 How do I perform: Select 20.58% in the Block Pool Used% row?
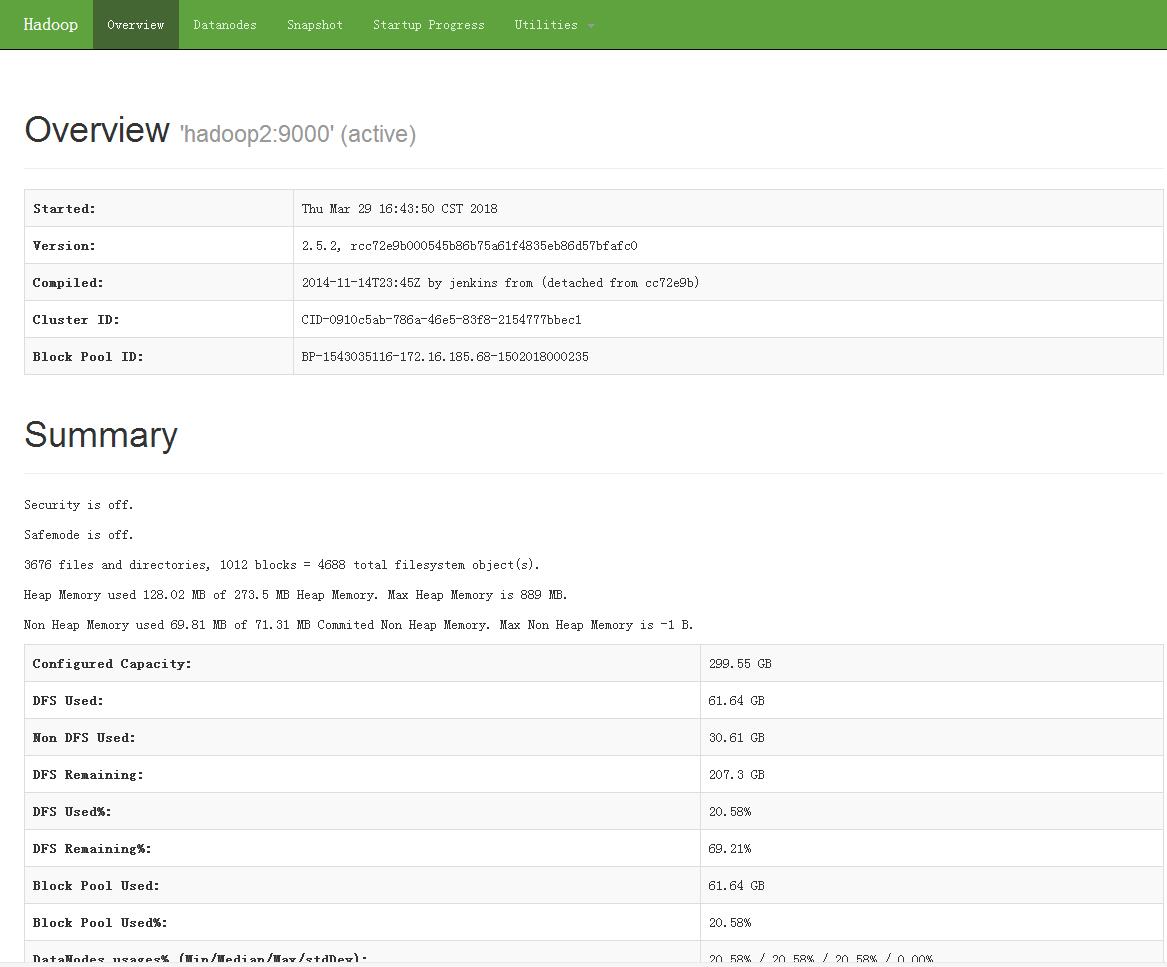pyautogui.click(x=729, y=923)
